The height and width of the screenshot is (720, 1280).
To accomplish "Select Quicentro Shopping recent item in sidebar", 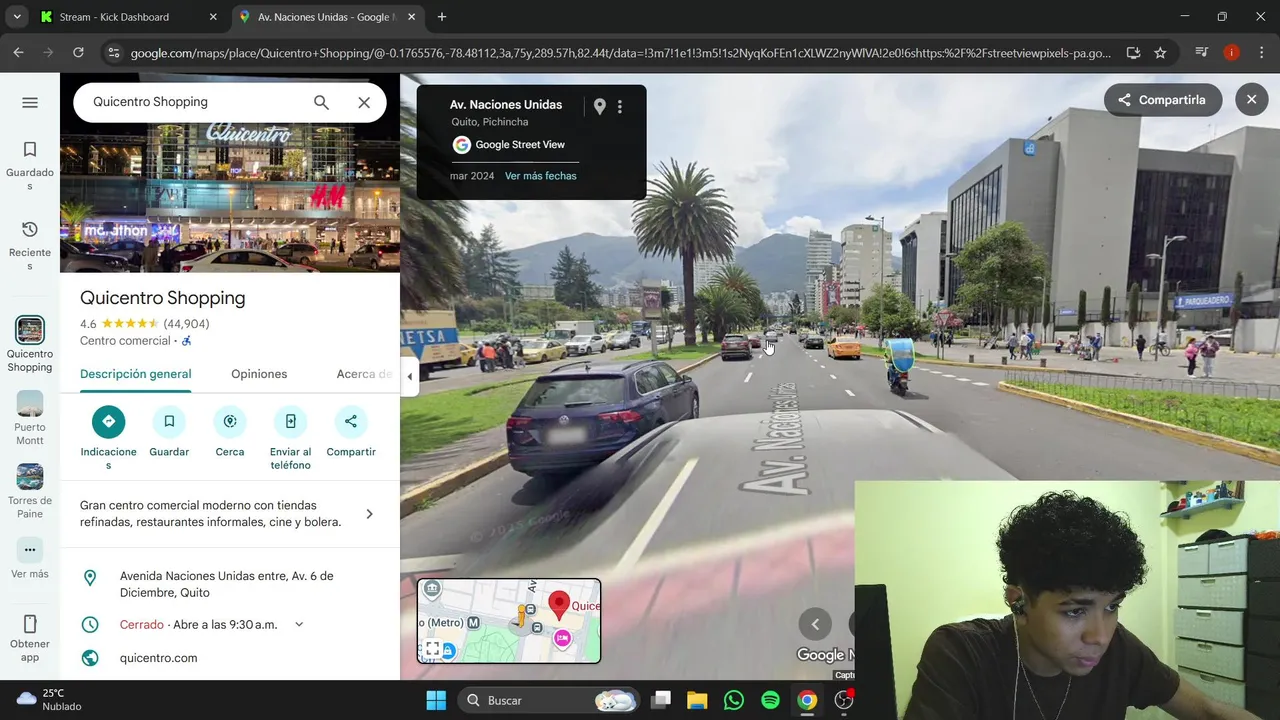I will 30,344.
